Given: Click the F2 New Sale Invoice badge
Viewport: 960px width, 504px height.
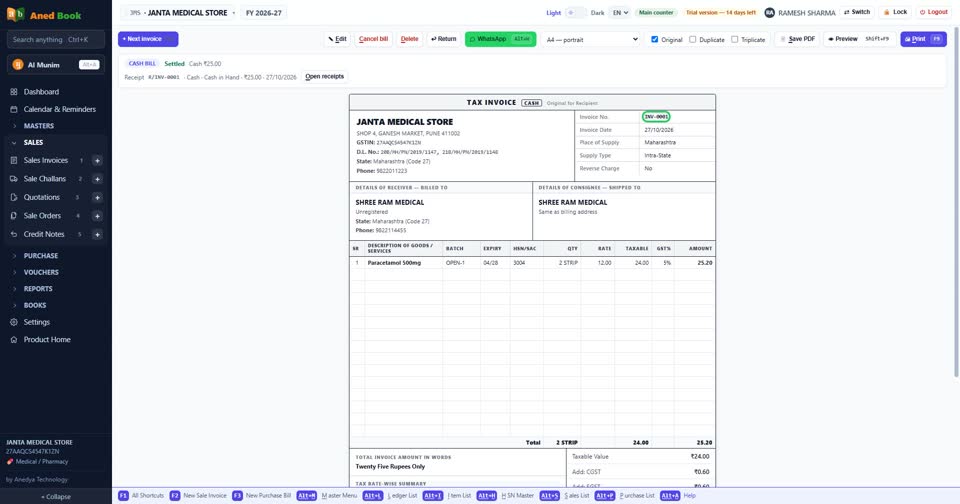Looking at the screenshot, I should point(174,495).
